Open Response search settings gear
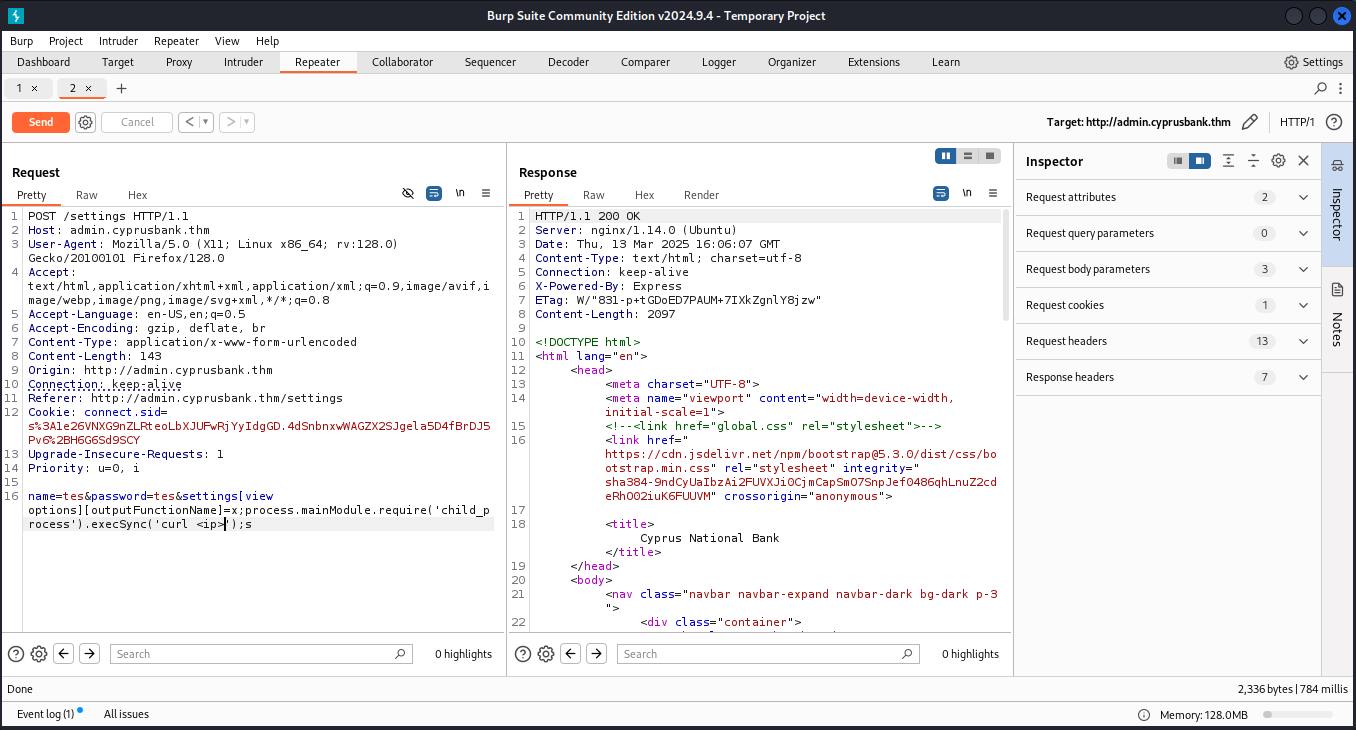Image resolution: width=1356 pixels, height=730 pixels. pos(546,654)
